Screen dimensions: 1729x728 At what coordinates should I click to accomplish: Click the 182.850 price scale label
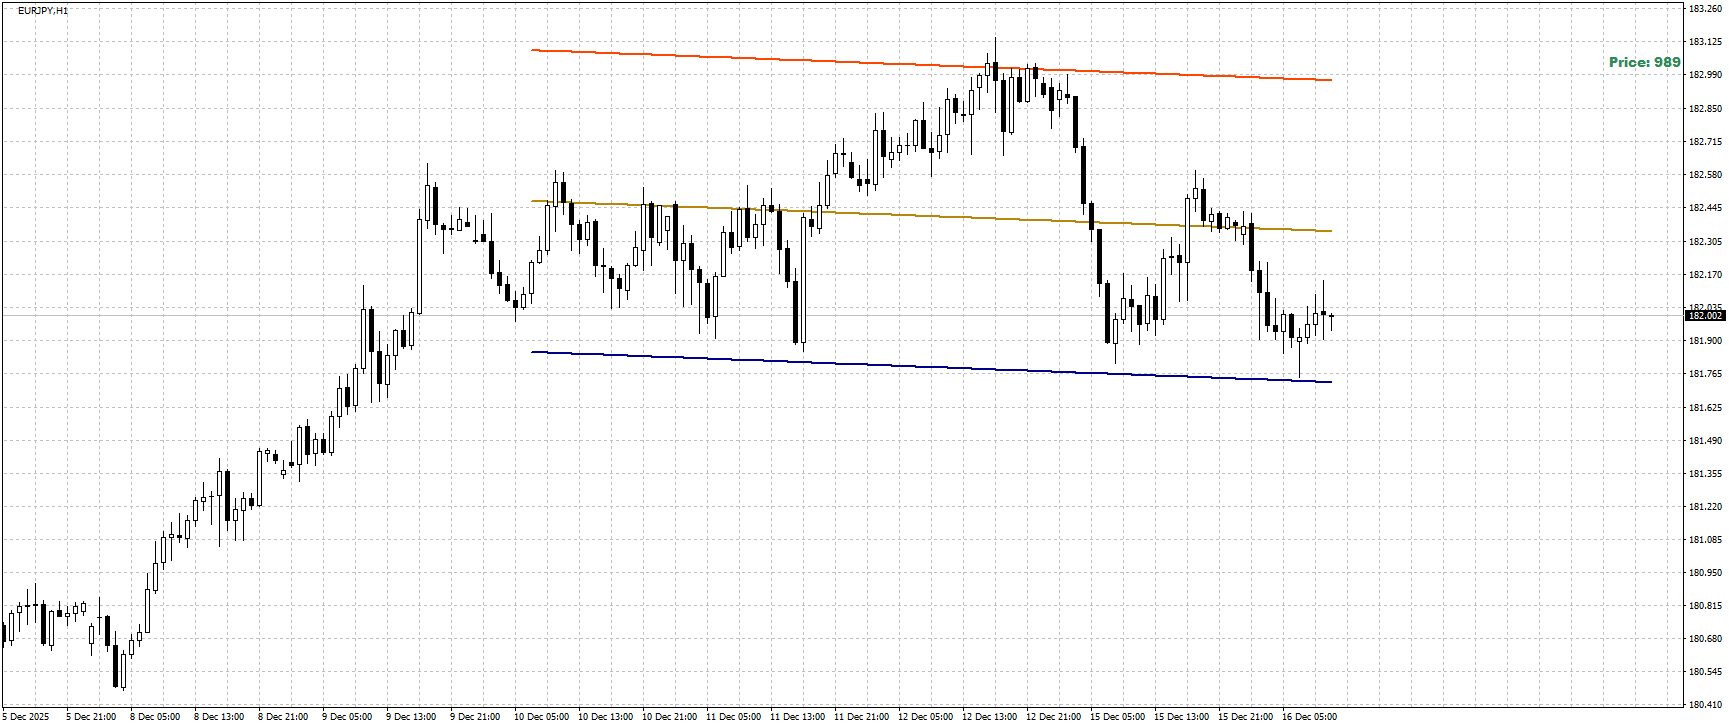pyautogui.click(x=1705, y=109)
